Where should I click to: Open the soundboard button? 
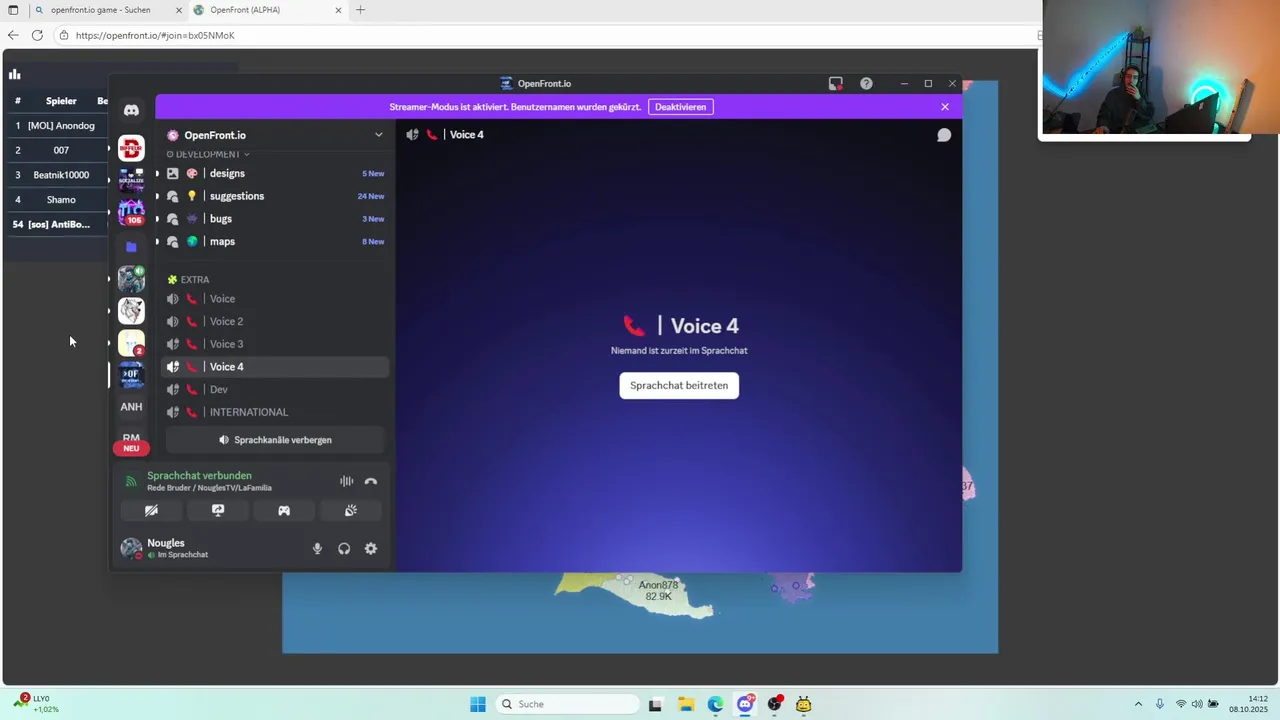click(x=351, y=511)
